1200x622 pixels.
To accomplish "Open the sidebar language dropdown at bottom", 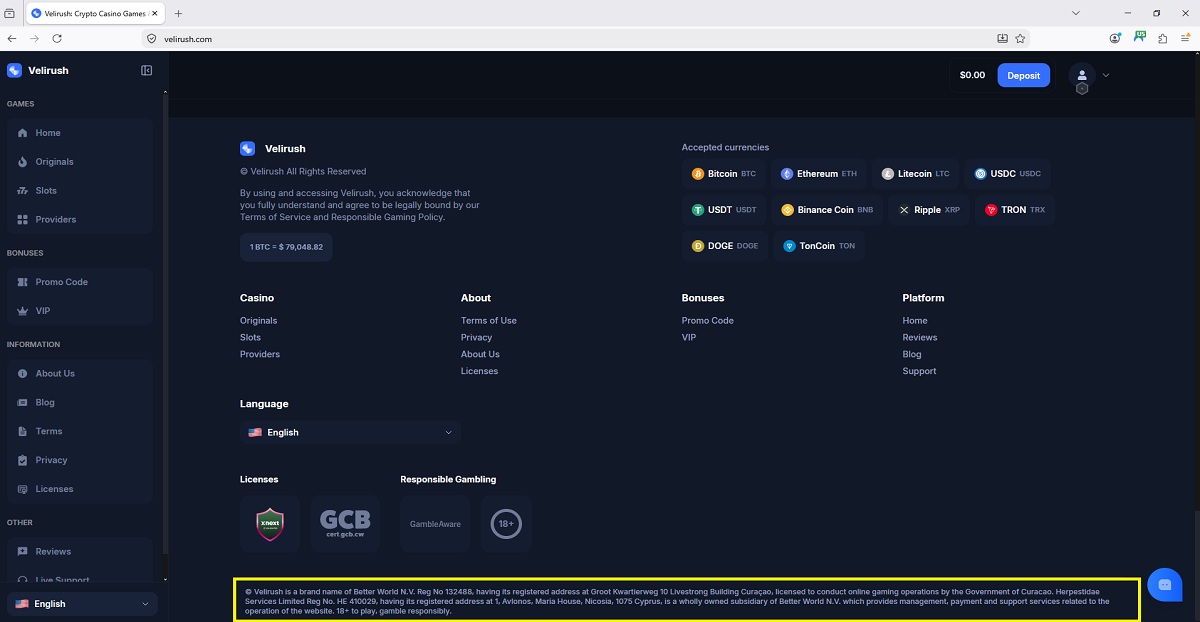I will (x=82, y=604).
